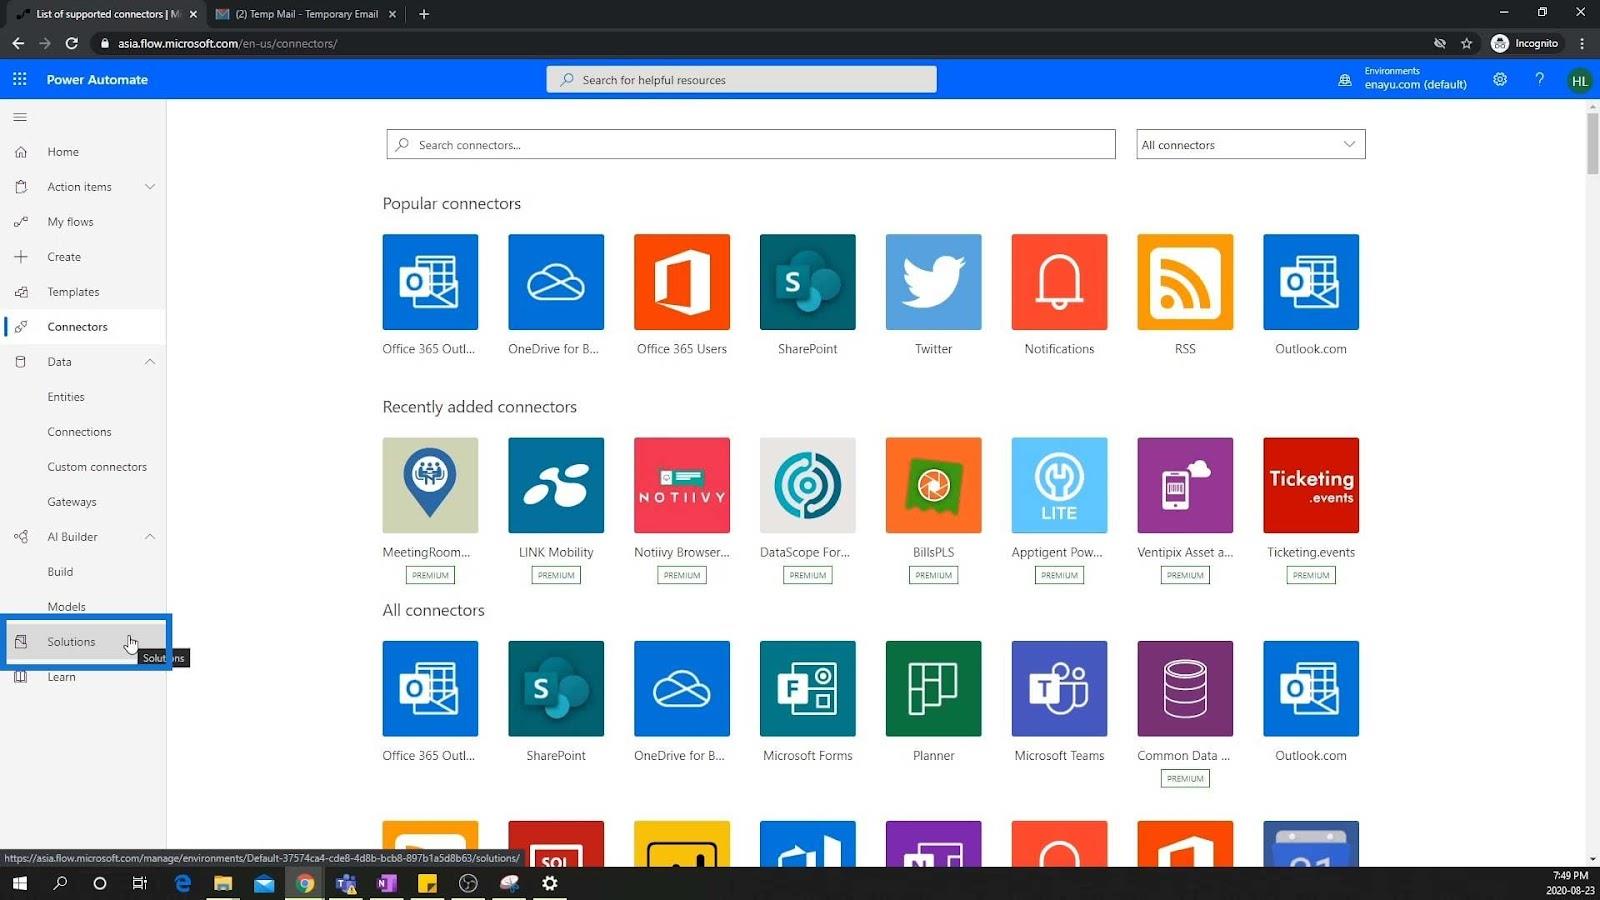Open Custom connectors under Data
This screenshot has height=900, width=1600.
(97, 467)
